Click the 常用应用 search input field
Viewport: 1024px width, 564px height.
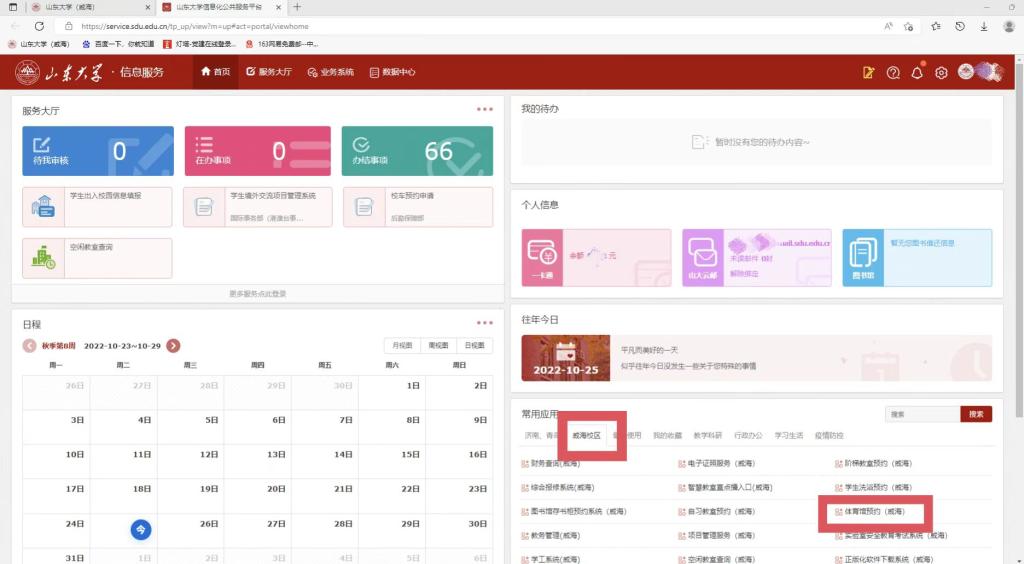(921, 414)
